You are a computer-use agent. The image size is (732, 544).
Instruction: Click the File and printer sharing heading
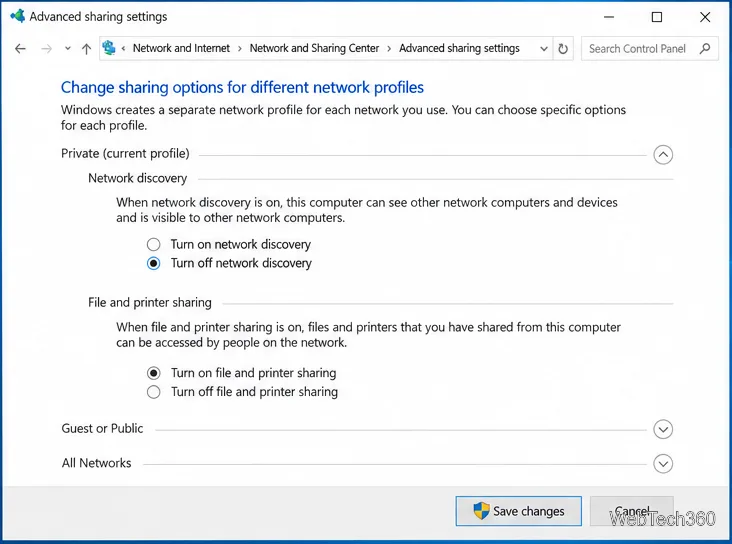click(x=149, y=303)
